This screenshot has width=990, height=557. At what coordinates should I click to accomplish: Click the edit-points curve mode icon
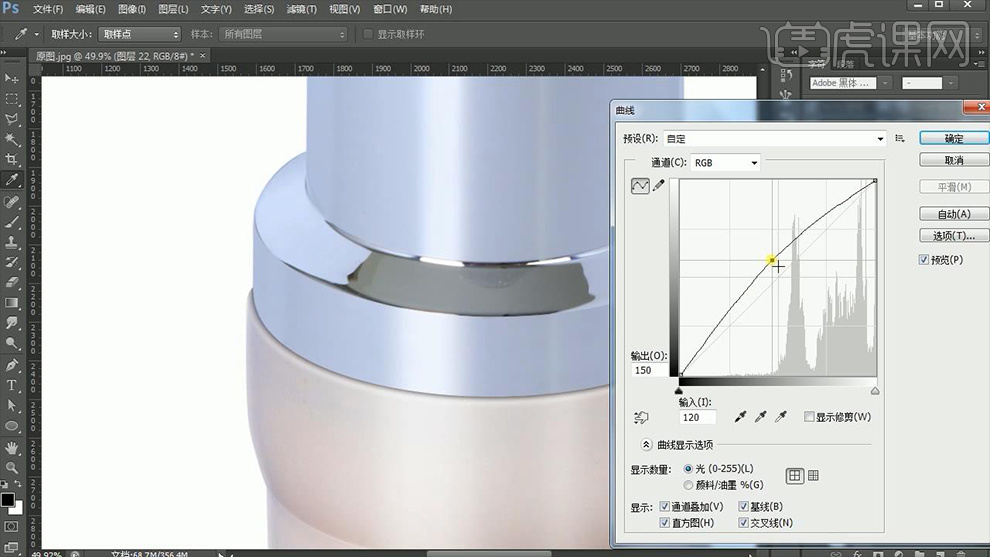click(x=640, y=186)
